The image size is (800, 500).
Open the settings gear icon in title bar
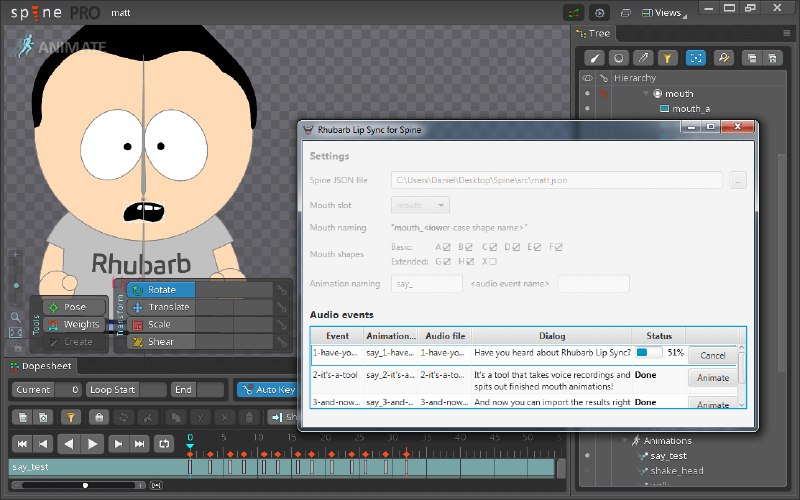(599, 13)
